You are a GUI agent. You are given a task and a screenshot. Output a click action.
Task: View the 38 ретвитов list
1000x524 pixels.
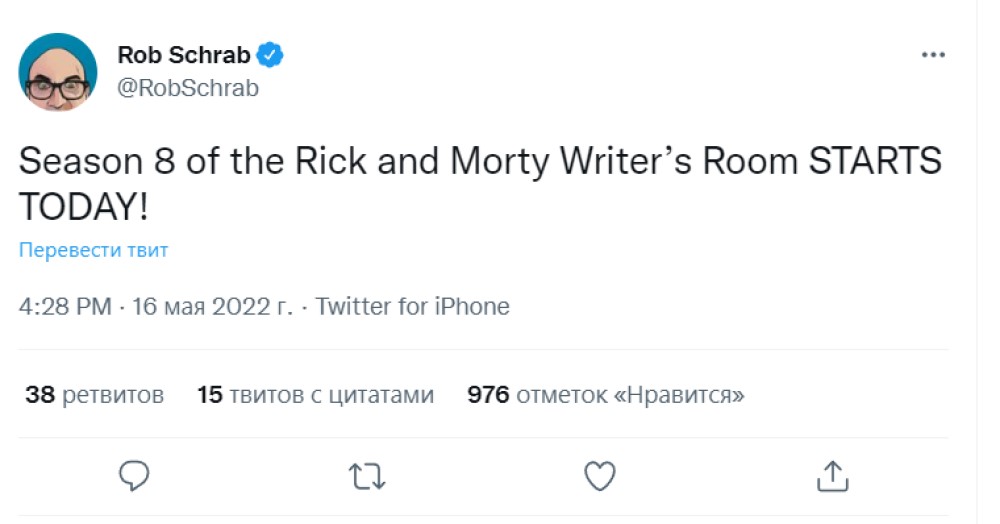[x=94, y=395]
